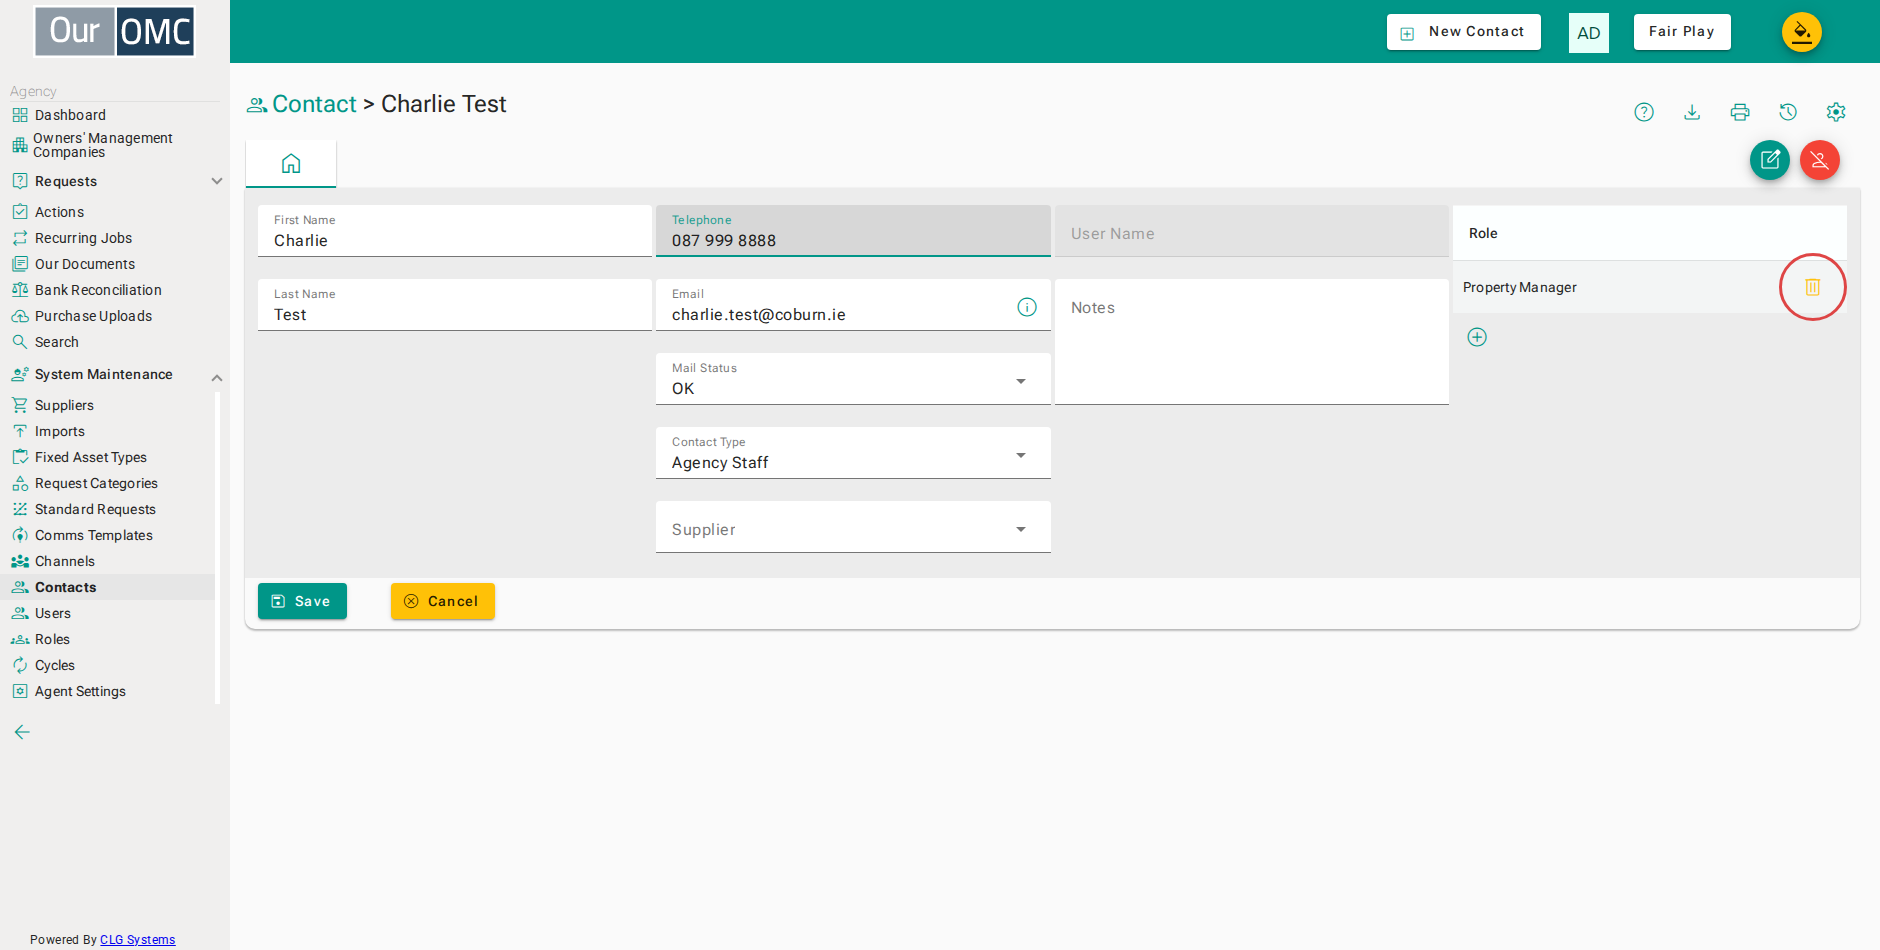The height and width of the screenshot is (950, 1880).
Task: Click the New Contact button
Action: (1463, 32)
